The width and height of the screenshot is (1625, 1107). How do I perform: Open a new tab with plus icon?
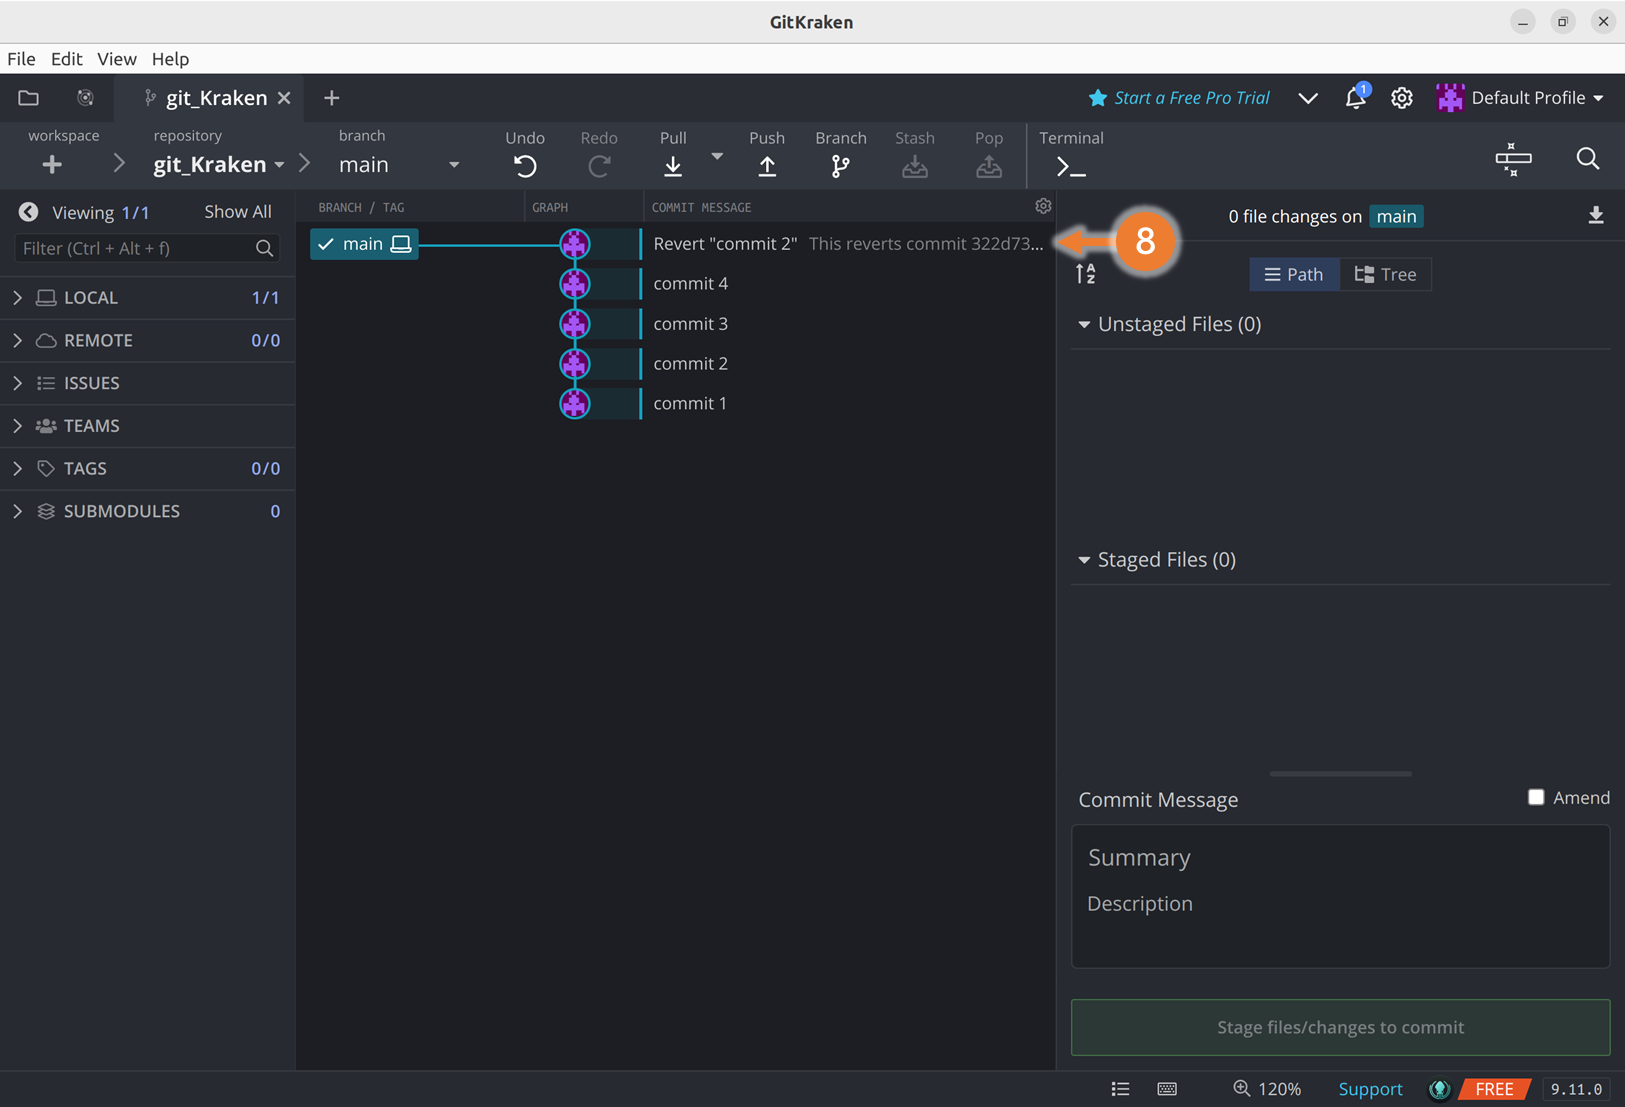pos(331,97)
